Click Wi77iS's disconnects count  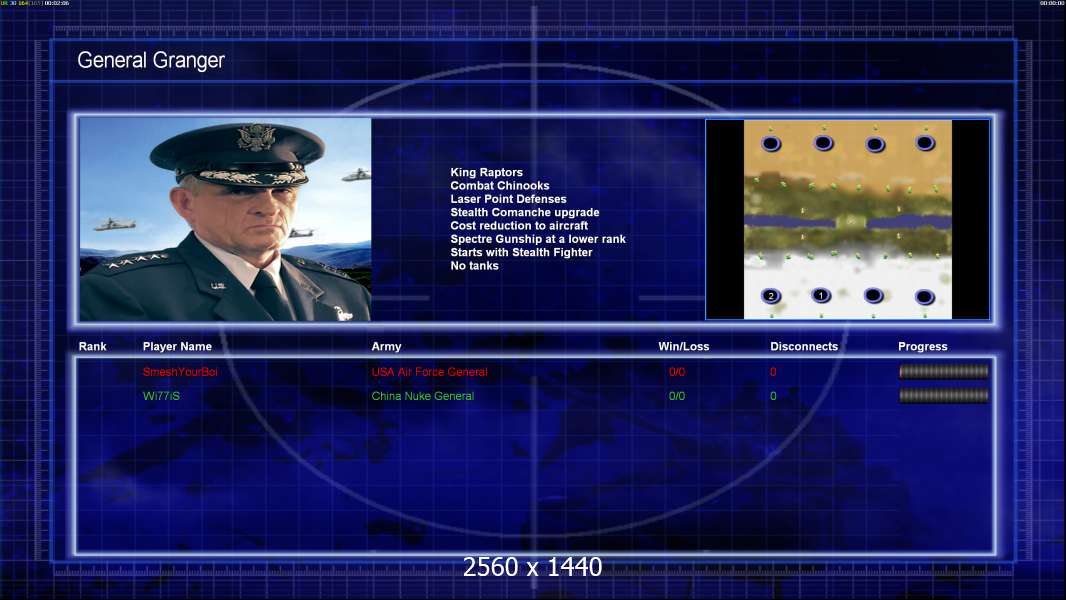773,396
